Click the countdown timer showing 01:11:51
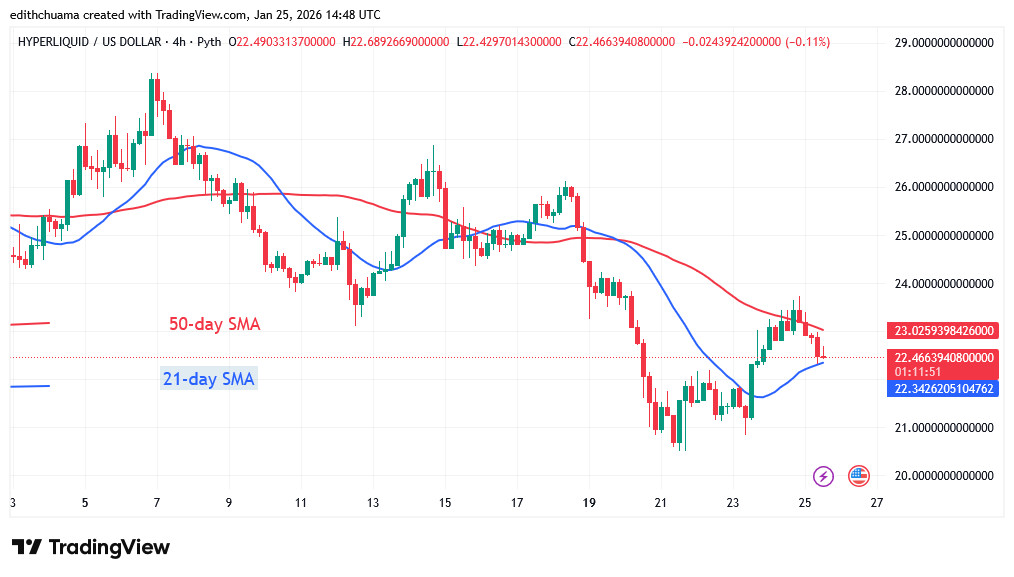Screen dimensions: 1014x577 tap(921, 369)
